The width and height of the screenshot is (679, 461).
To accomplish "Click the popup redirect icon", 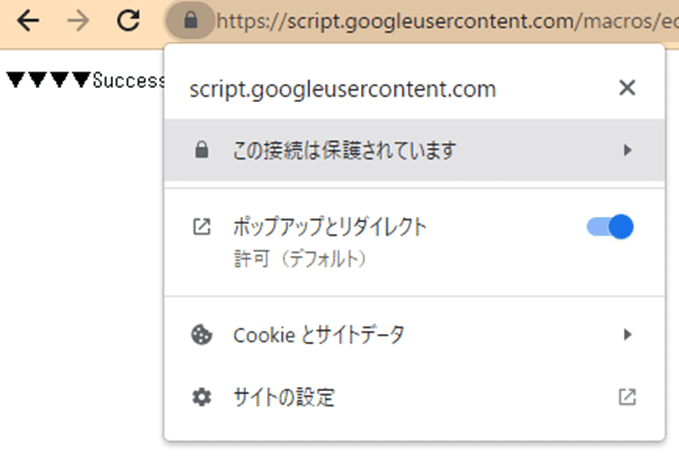I will 201,226.
